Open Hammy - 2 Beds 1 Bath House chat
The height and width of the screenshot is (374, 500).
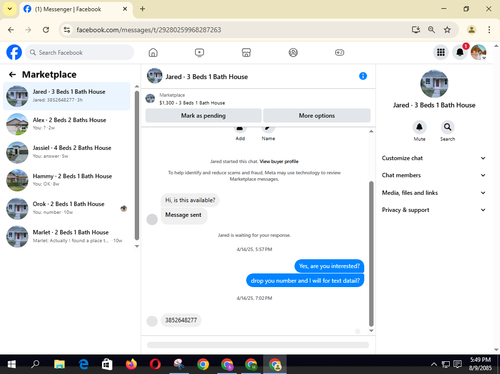[67, 180]
